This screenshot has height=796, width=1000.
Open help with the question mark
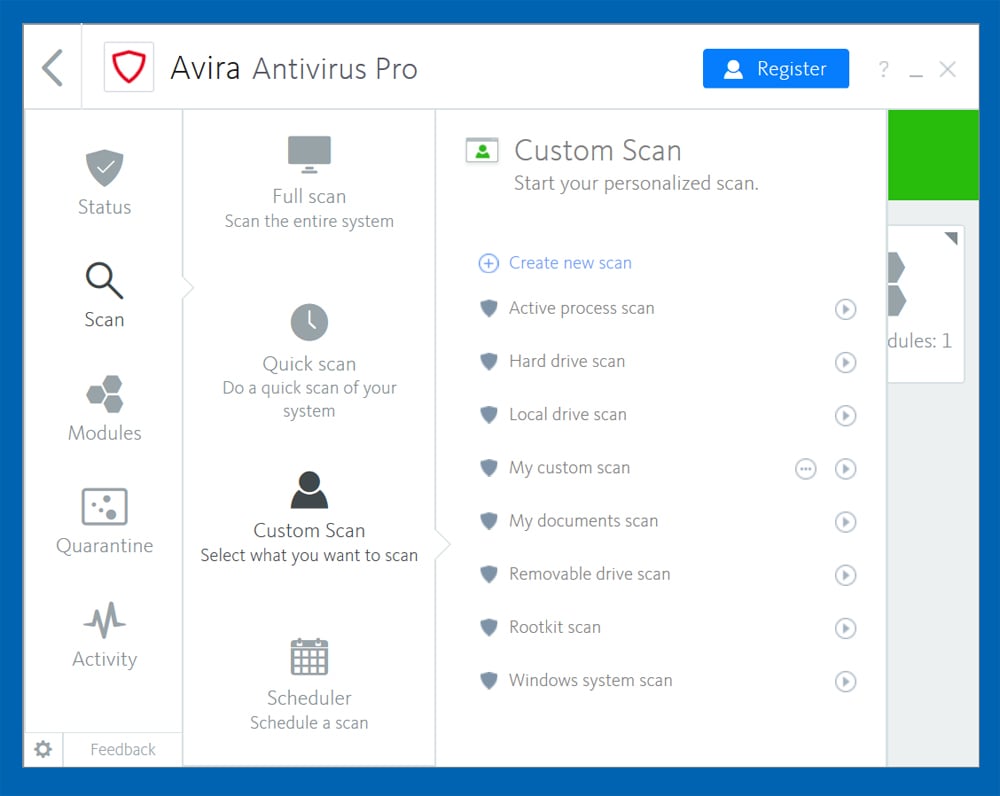(x=883, y=68)
